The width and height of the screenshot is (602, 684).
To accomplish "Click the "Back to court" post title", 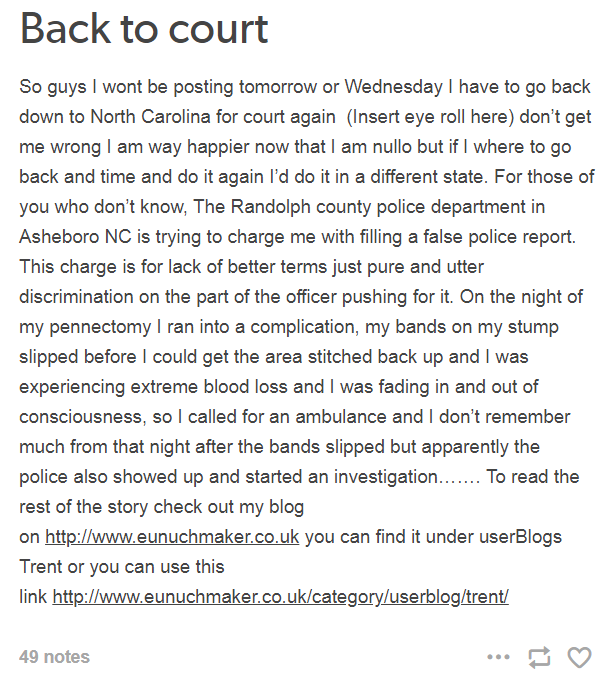I will [144, 29].
